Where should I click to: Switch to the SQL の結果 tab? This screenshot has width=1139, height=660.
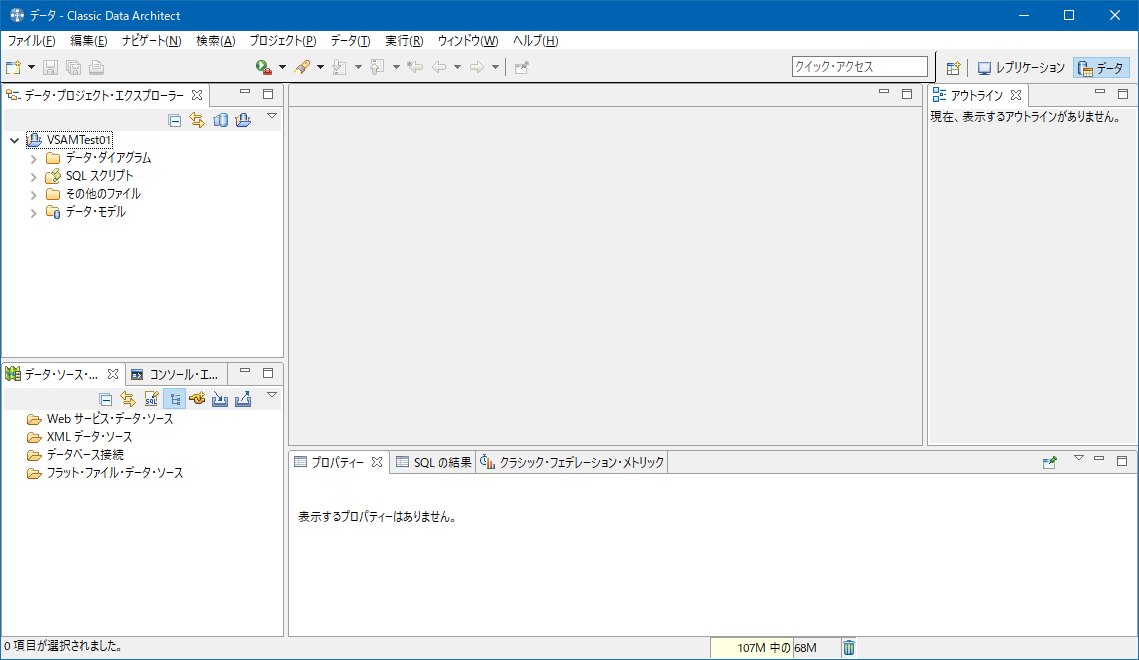(x=434, y=463)
